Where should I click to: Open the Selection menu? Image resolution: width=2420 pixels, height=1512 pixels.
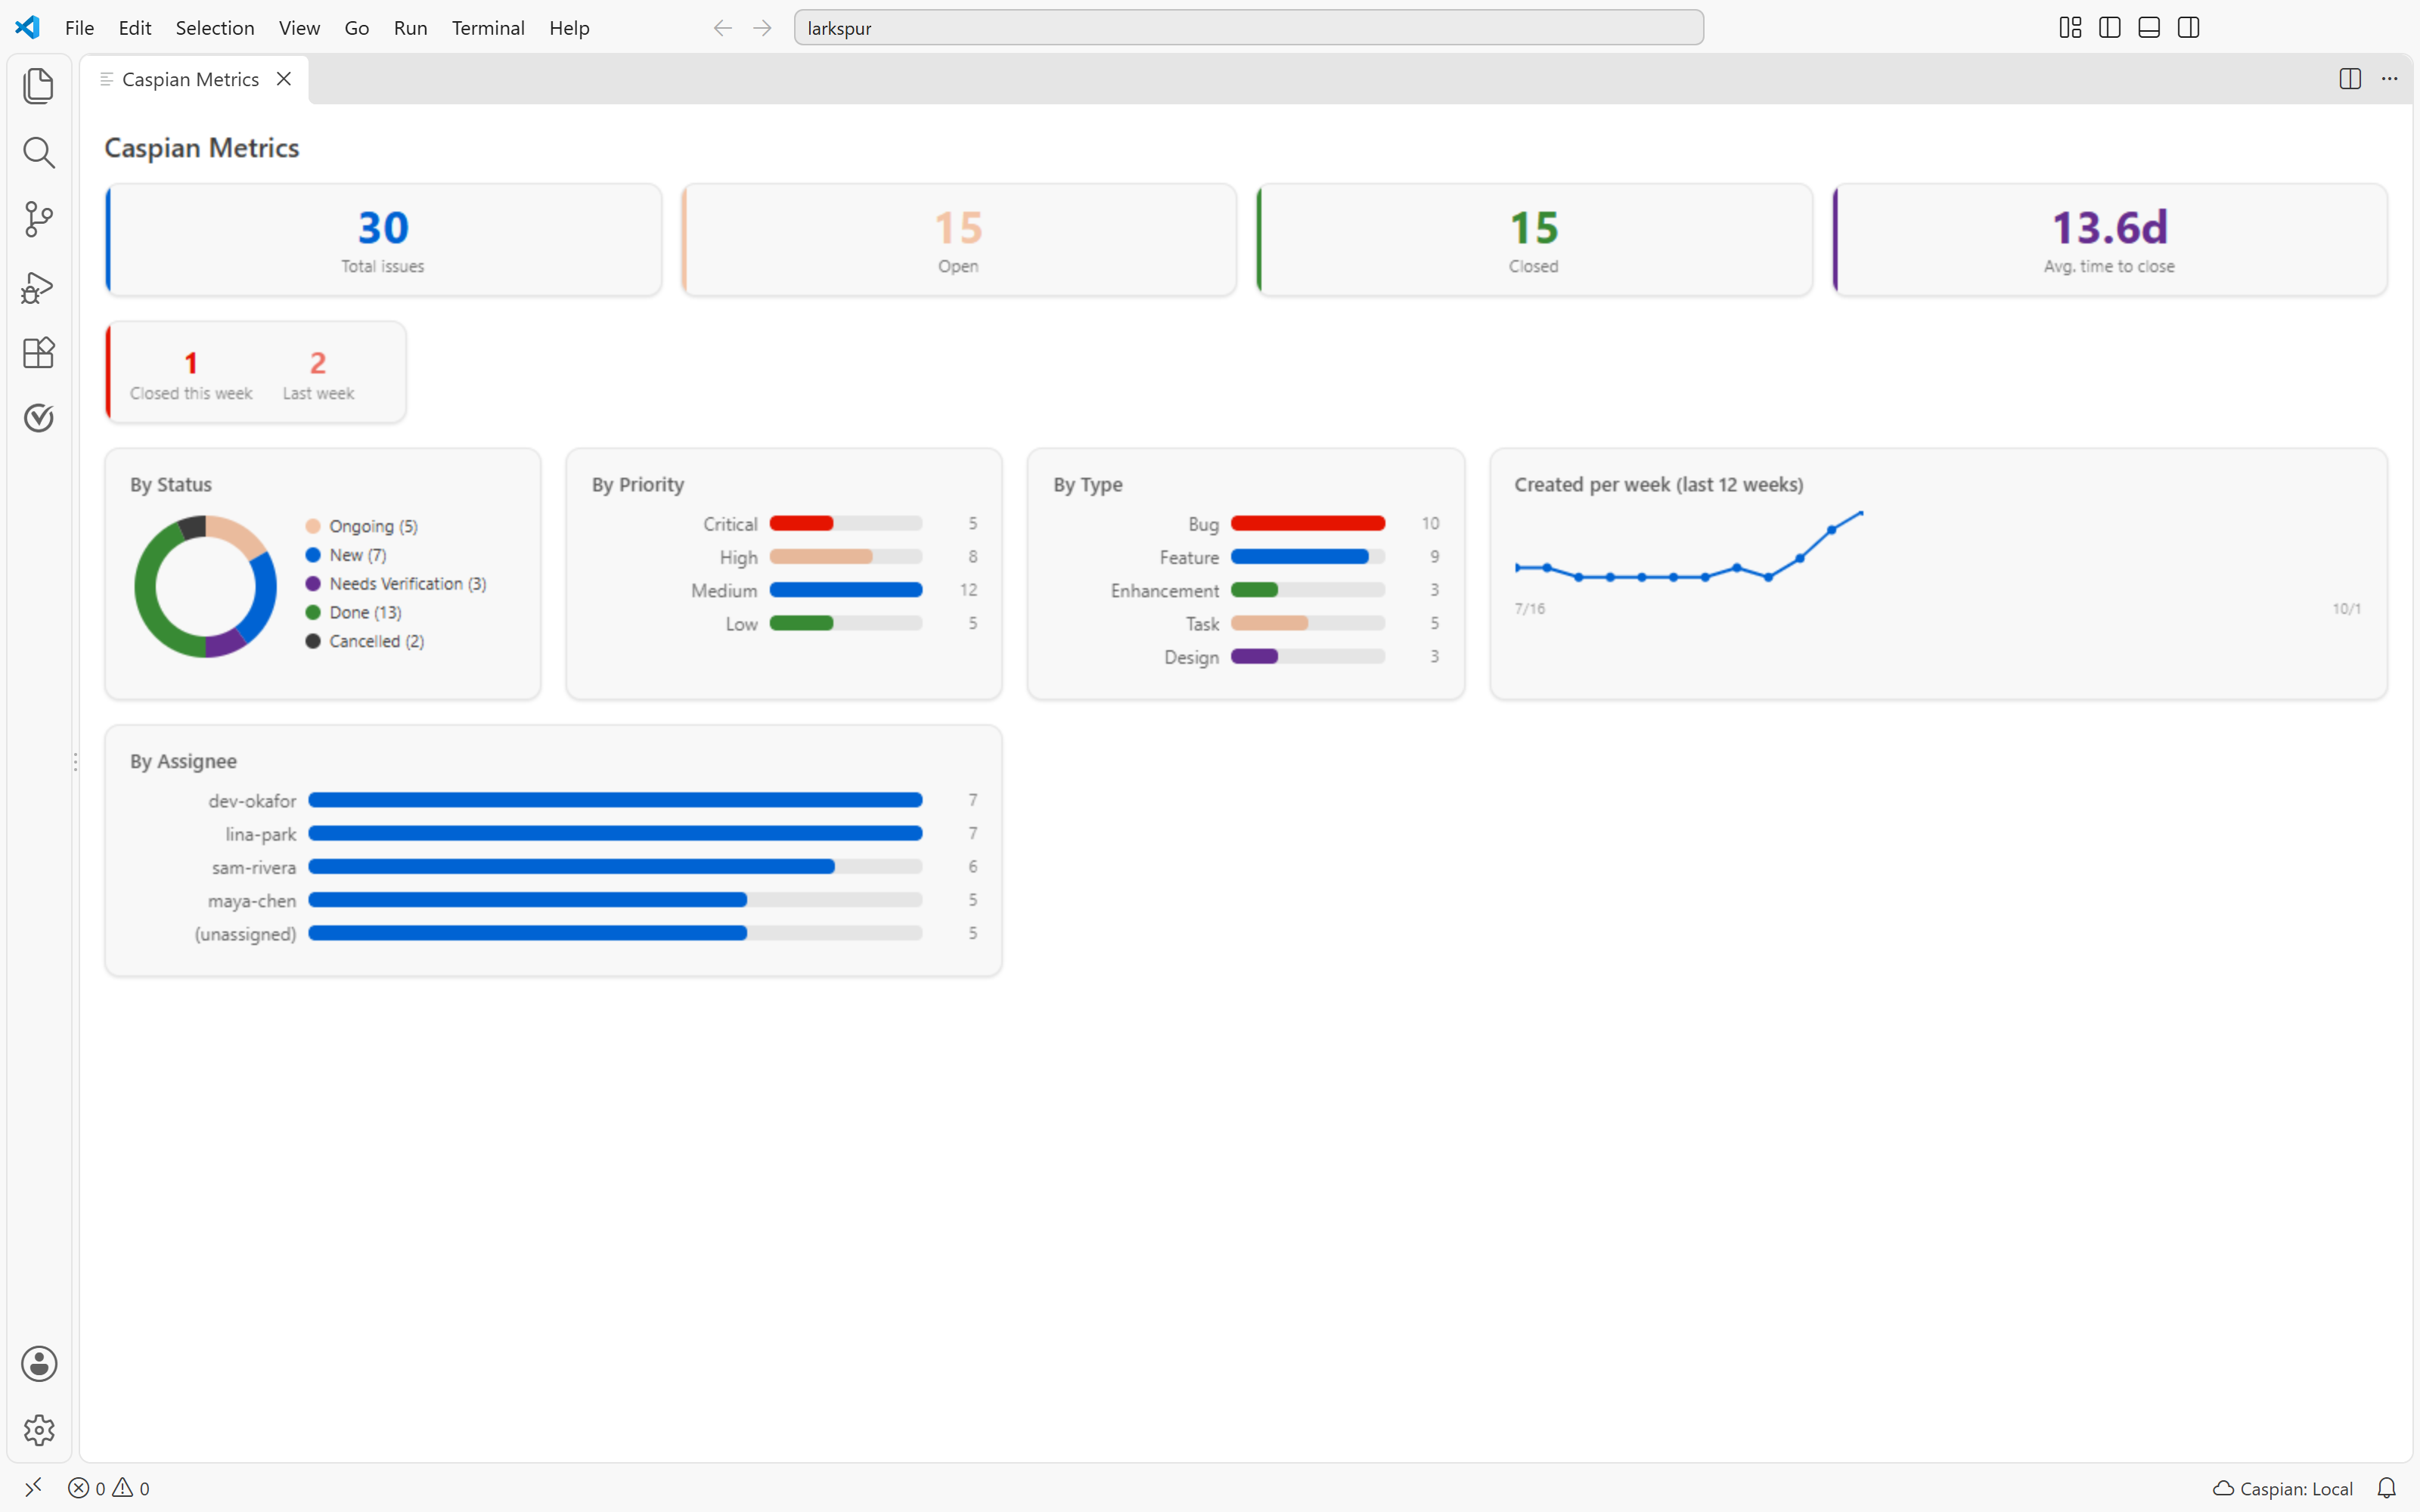click(215, 28)
